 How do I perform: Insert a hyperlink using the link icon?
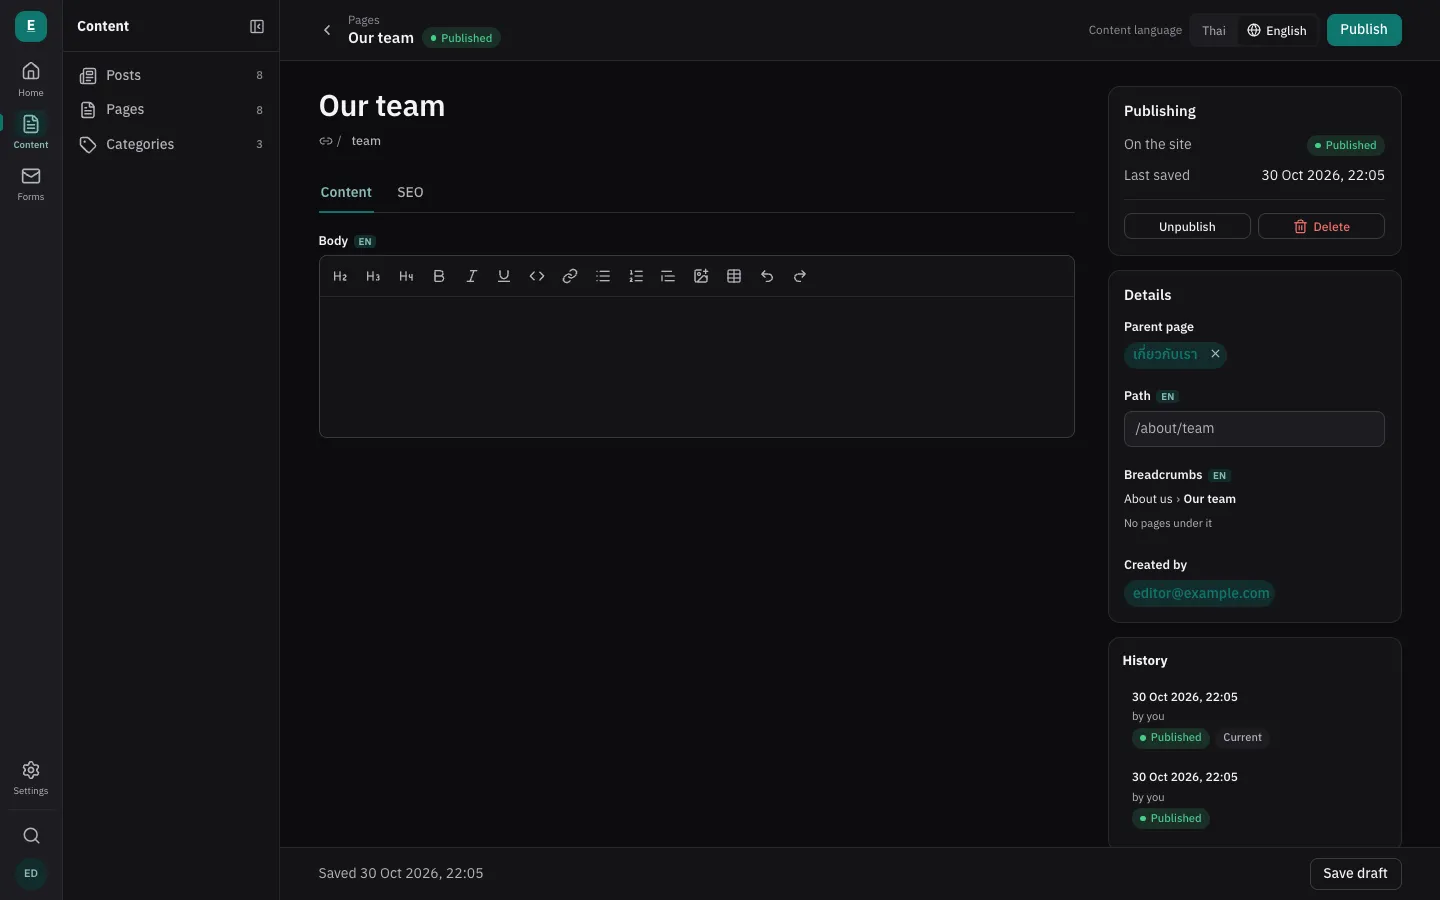tap(570, 276)
